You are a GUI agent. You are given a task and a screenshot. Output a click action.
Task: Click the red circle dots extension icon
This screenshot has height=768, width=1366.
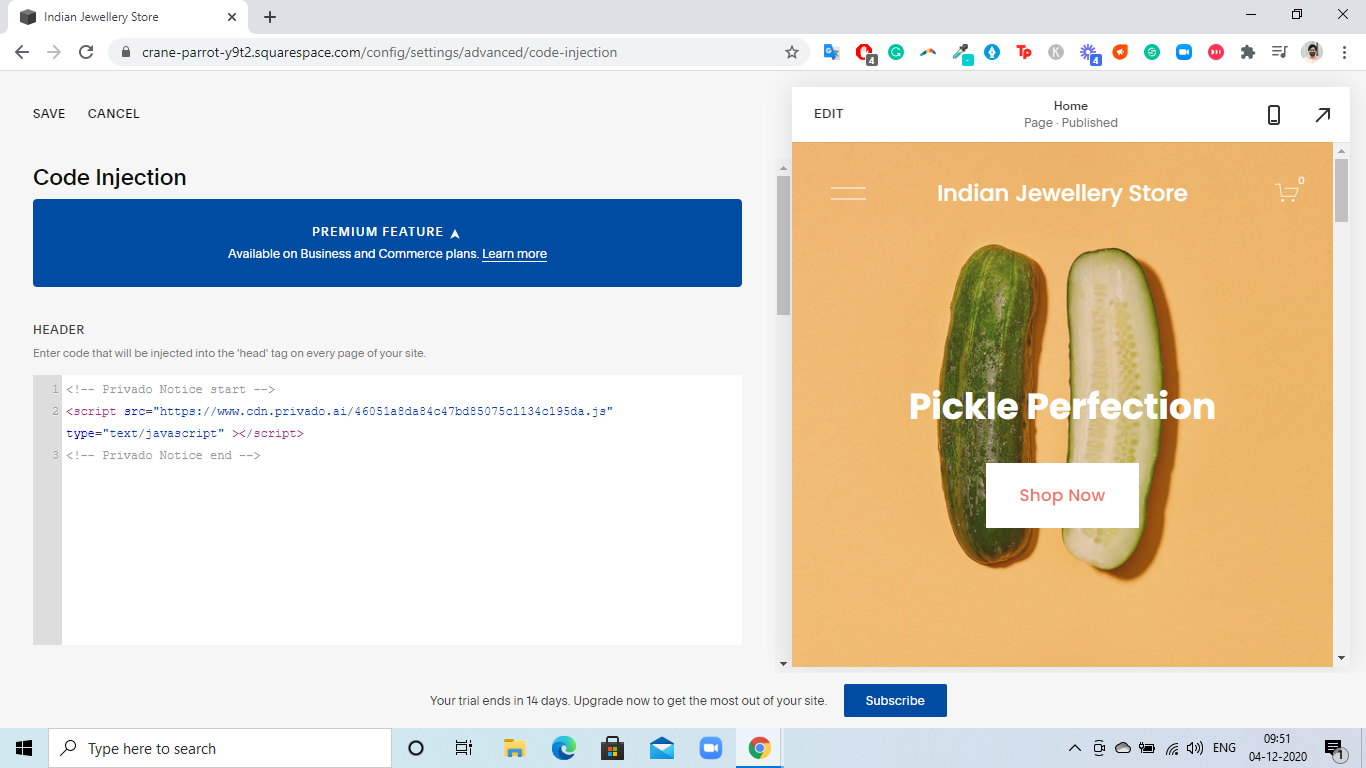click(1216, 52)
